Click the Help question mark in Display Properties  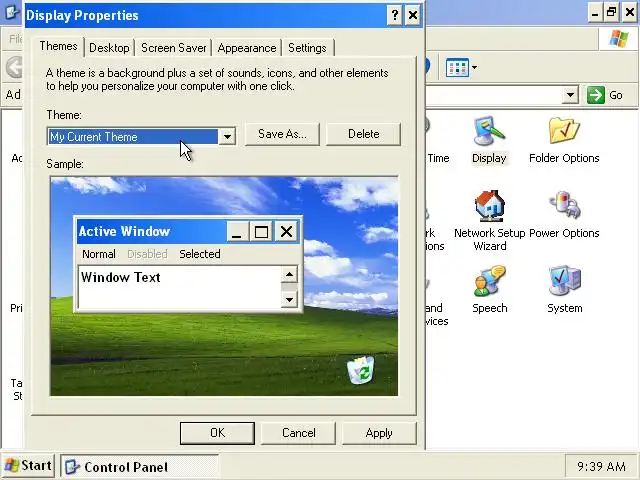pos(394,16)
